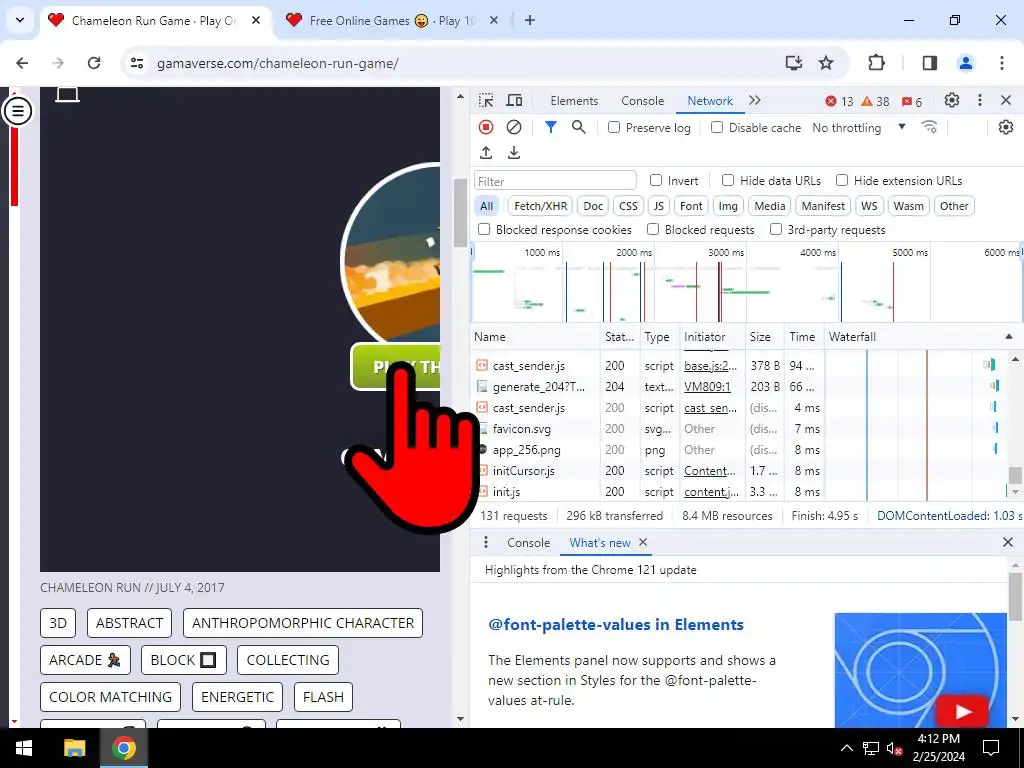Viewport: 1024px width, 768px height.
Task: Check the Invert filter option
Action: pos(656,180)
